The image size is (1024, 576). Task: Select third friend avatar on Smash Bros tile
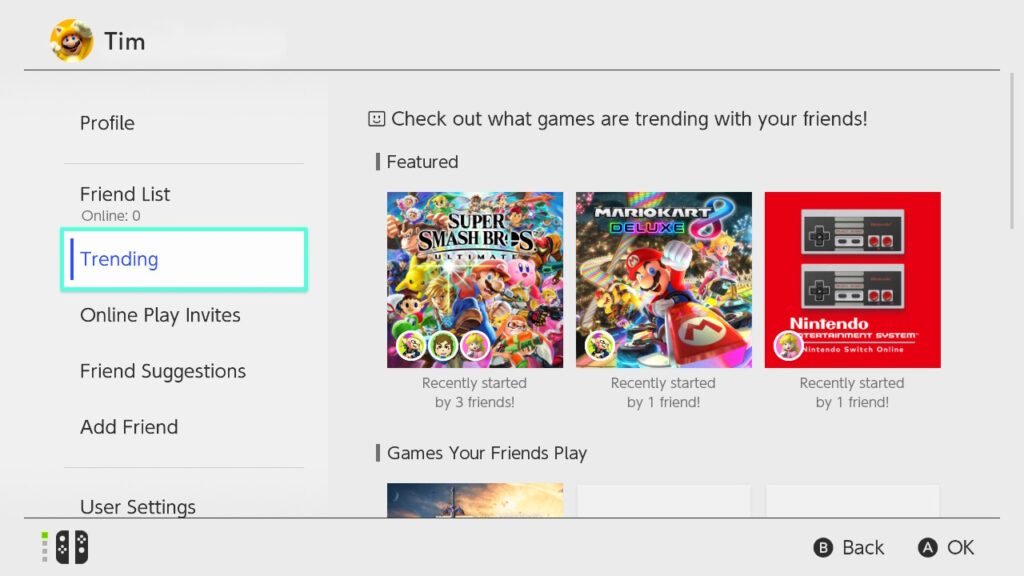click(x=475, y=345)
